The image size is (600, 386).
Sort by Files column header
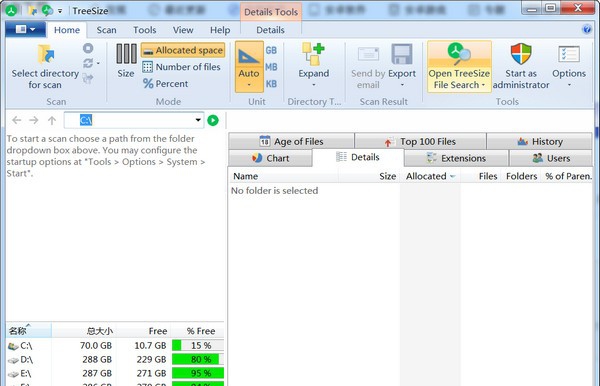click(x=481, y=176)
